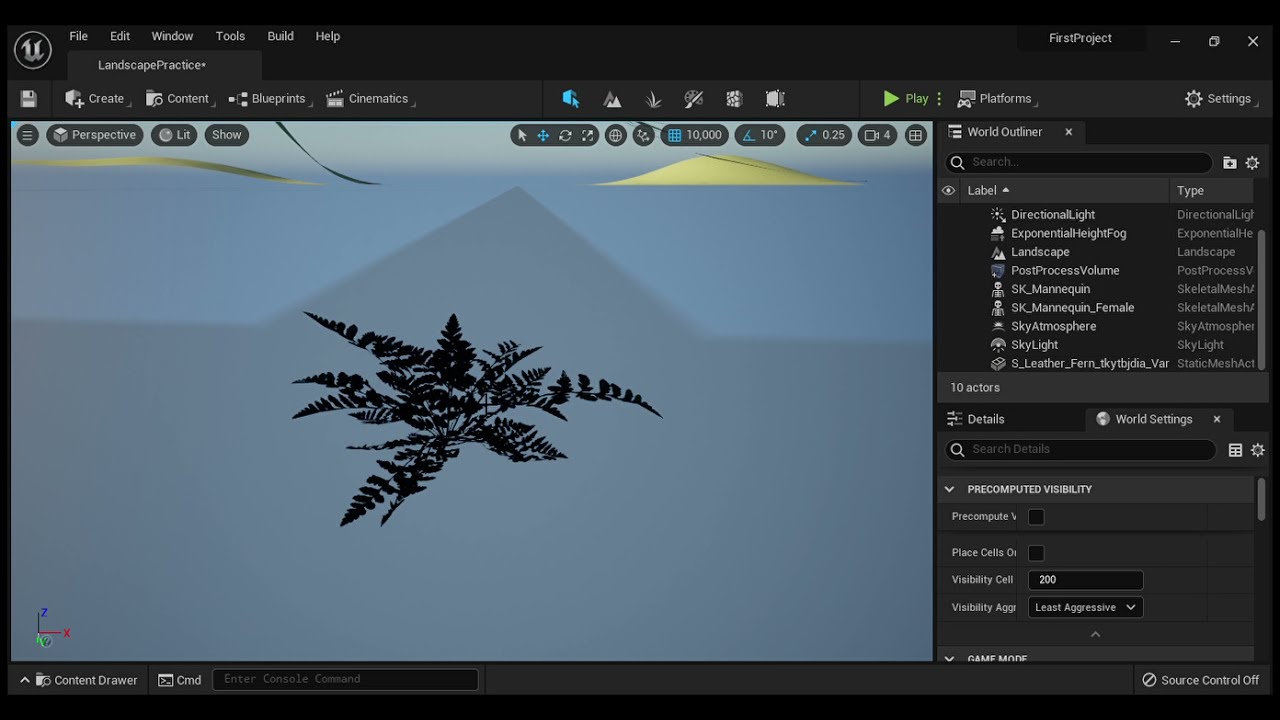
Task: Toggle scale snapping at 0.25
Action: pyautogui.click(x=824, y=135)
